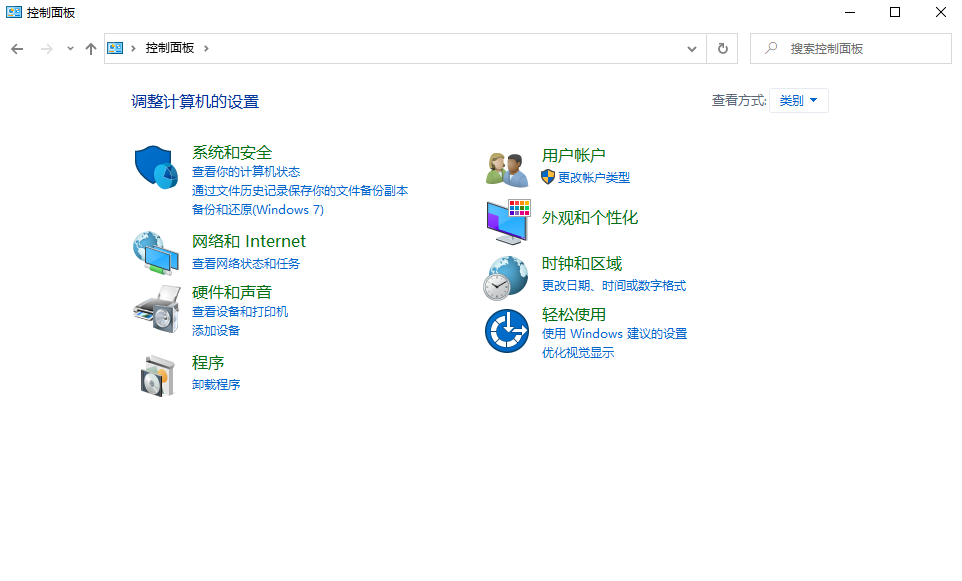Click the 控制面板 breadcrumb in address bar
This screenshot has width=962, height=581.
pyautogui.click(x=169, y=48)
